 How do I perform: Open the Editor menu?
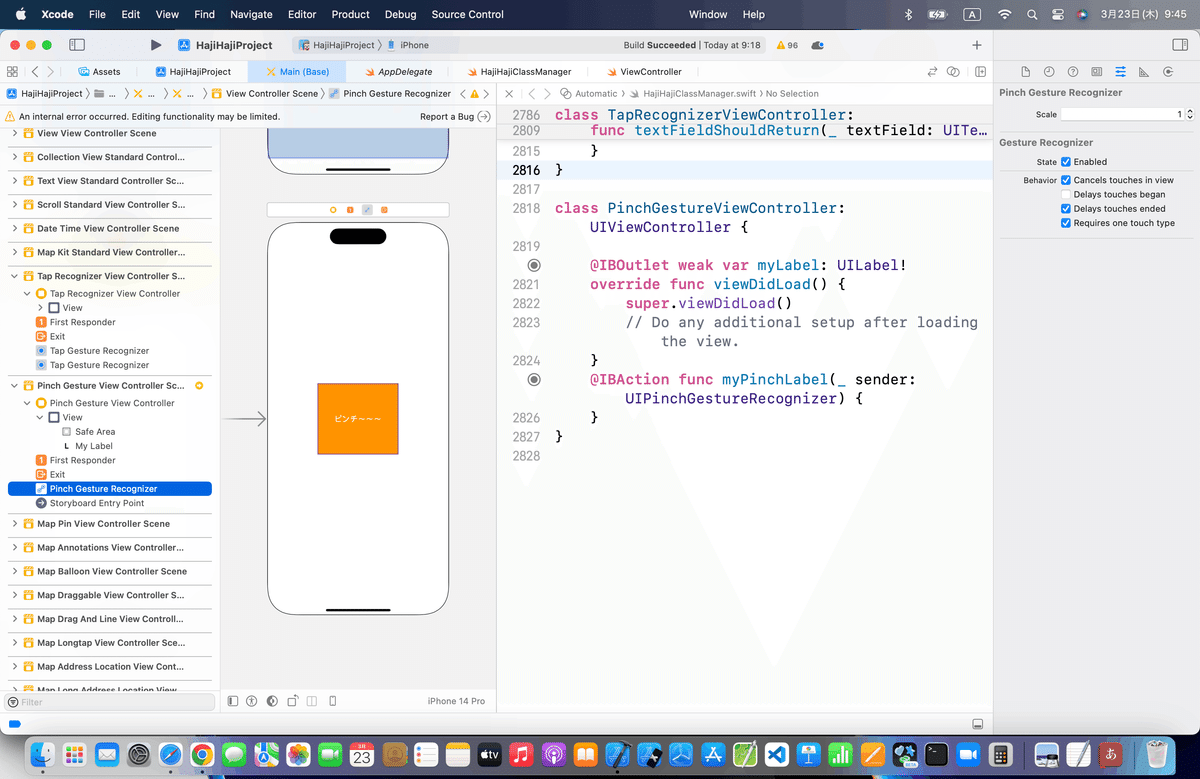302,14
